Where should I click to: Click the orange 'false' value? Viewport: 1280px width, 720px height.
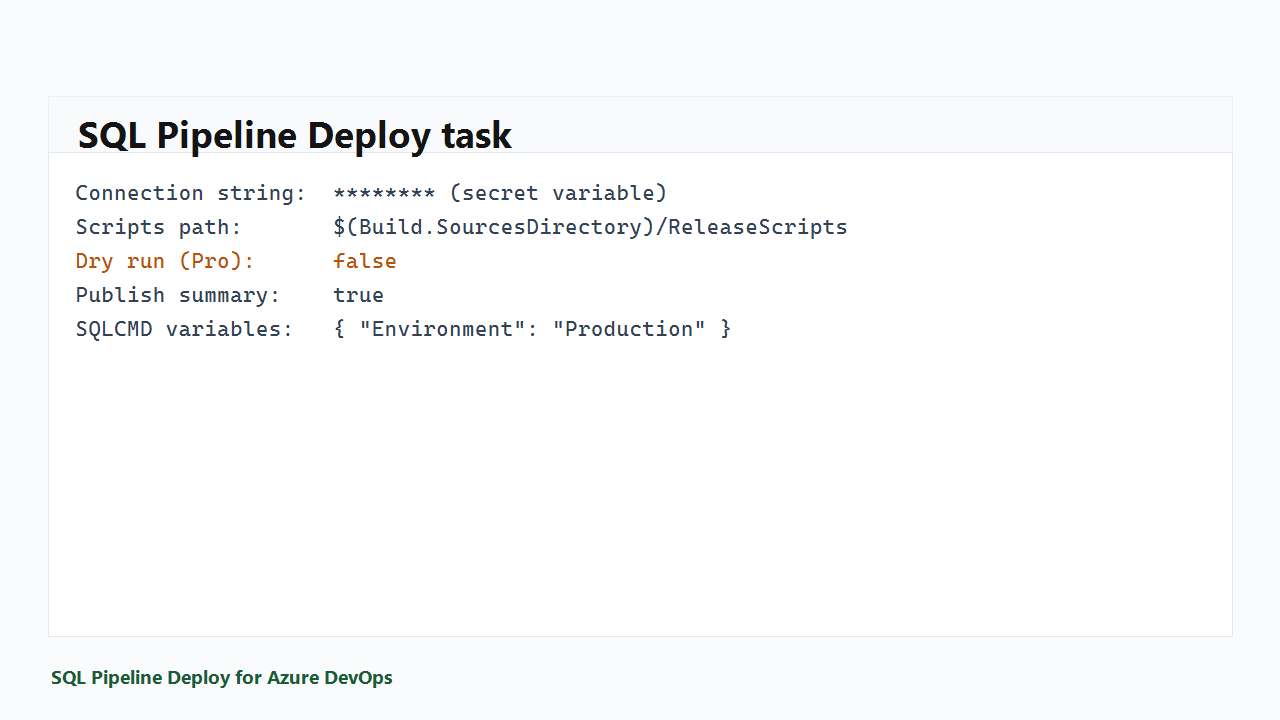(365, 261)
